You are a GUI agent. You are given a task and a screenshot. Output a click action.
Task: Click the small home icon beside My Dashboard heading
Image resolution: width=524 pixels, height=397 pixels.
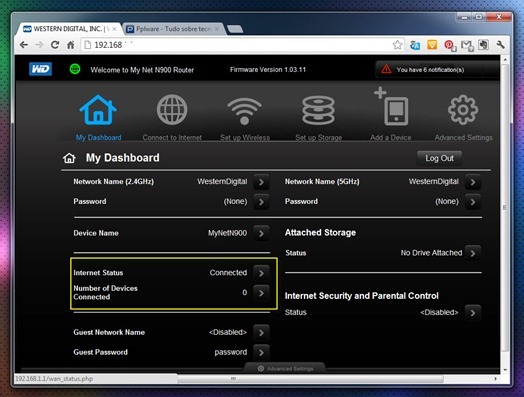point(69,158)
